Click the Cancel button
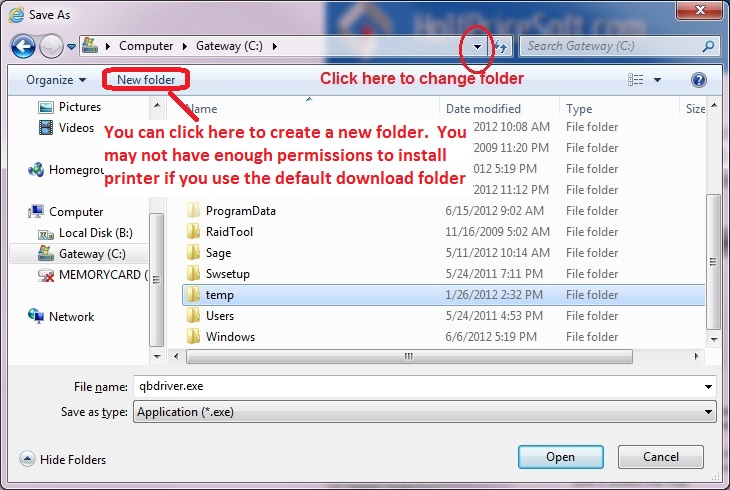 click(x=661, y=457)
